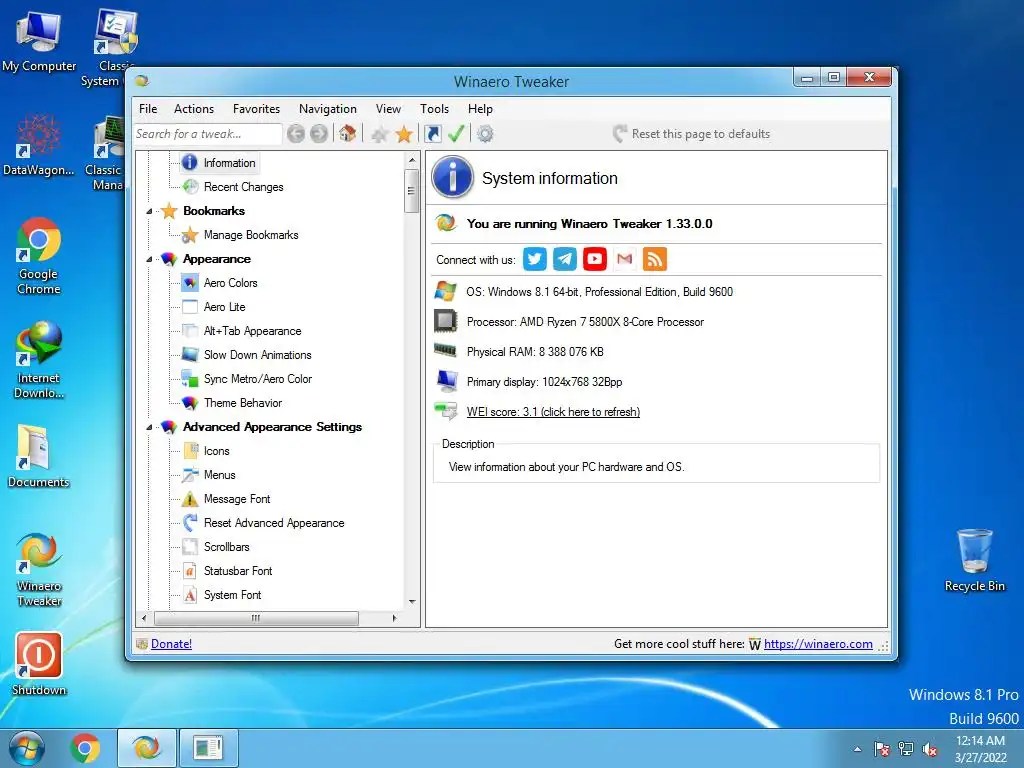Screen dimensions: 1024x768
Task: Click the green checkmark toolbar icon
Action: (456, 134)
